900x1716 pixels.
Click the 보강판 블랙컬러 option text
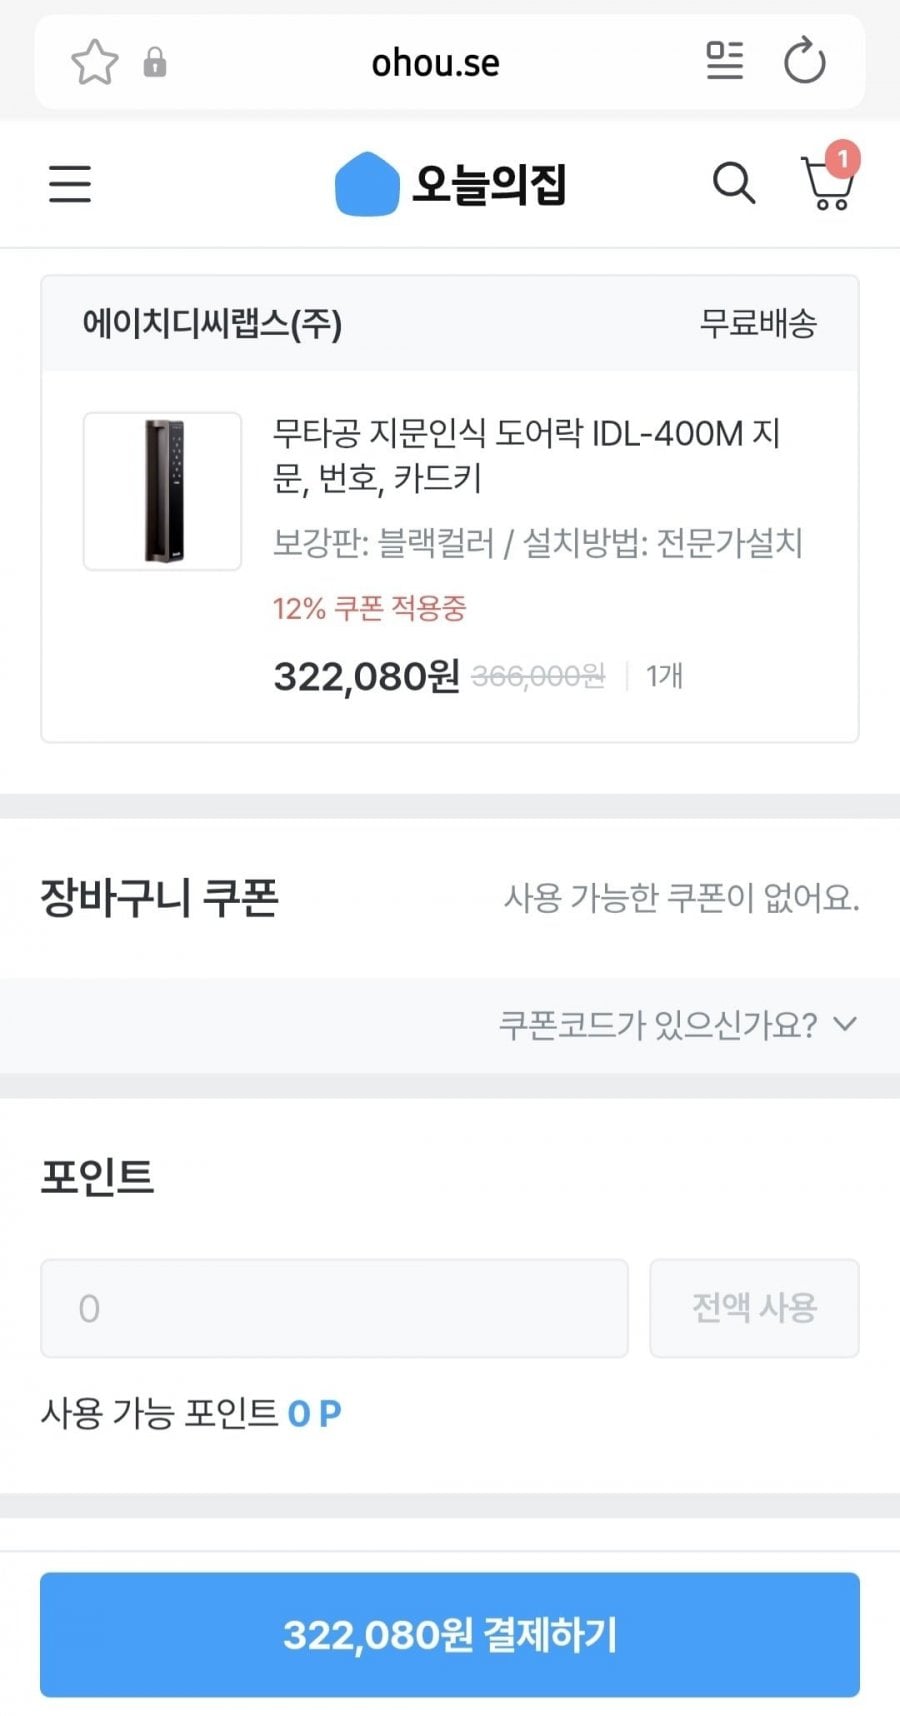384,544
